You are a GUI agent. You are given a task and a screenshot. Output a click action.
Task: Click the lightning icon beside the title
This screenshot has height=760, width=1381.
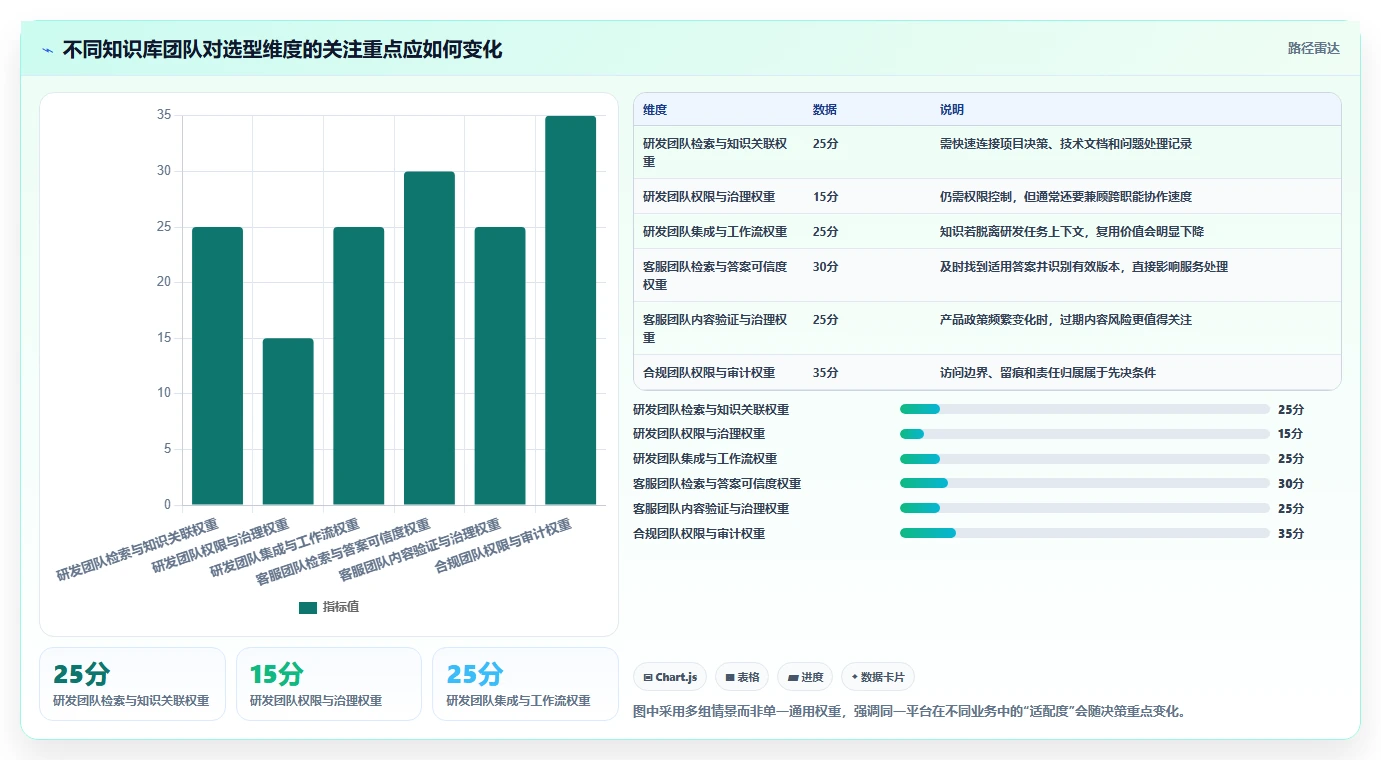point(48,50)
